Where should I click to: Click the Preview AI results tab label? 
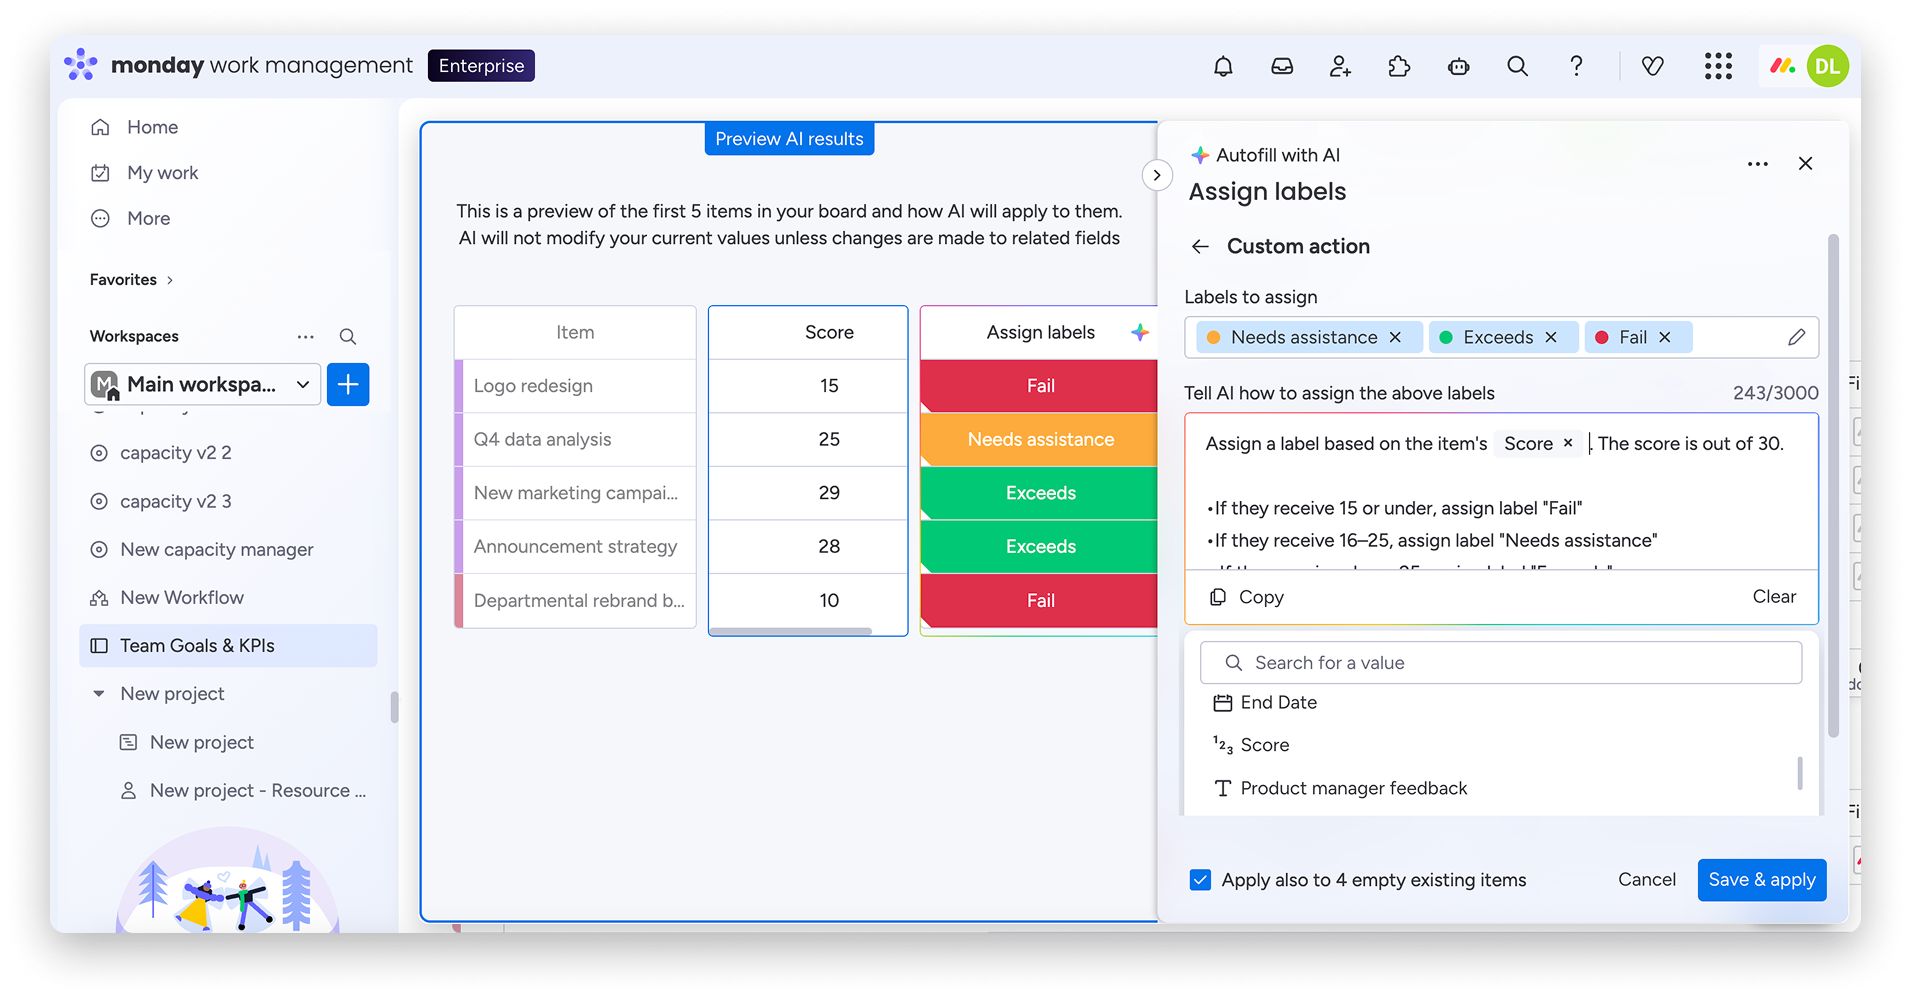click(789, 139)
